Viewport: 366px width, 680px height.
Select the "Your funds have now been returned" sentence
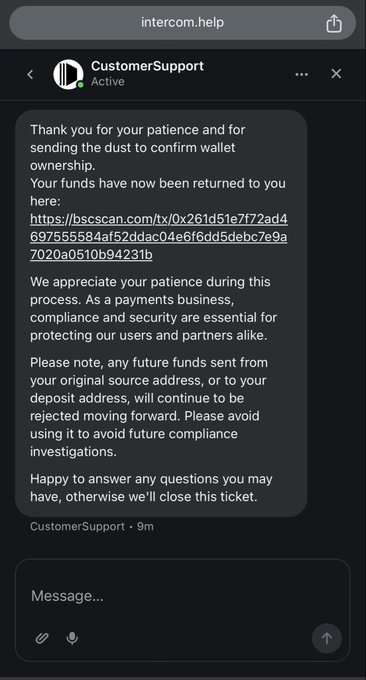pos(158,192)
